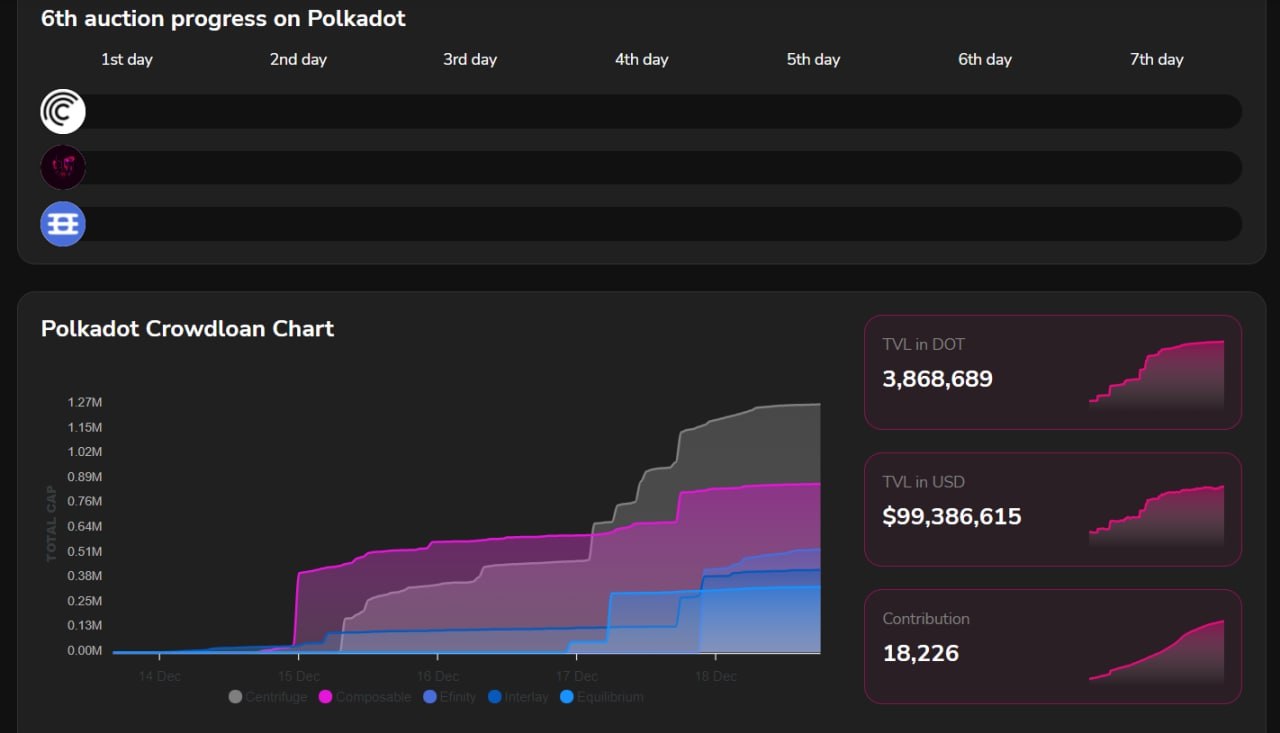Viewport: 1280px width, 733px height.
Task: Click the '1st day' label
Action: tap(127, 59)
